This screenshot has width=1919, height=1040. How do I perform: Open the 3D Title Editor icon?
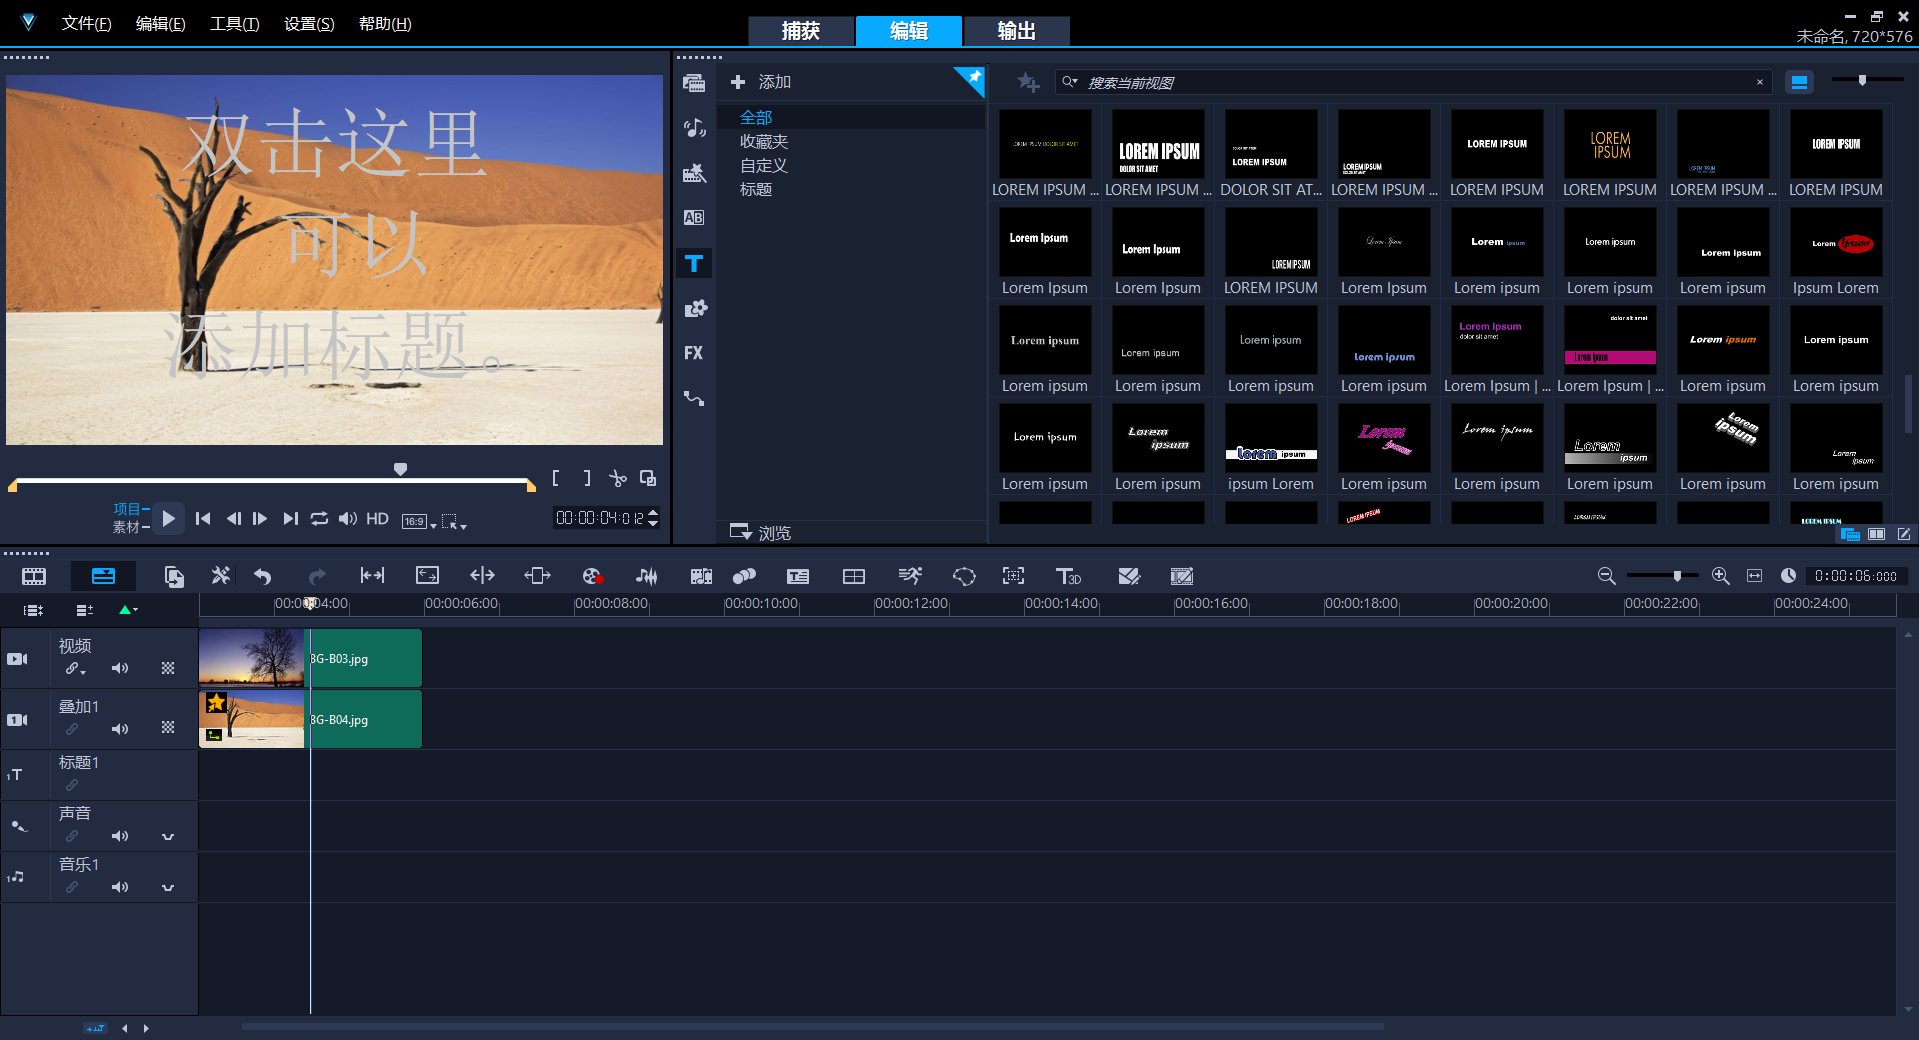[1068, 576]
